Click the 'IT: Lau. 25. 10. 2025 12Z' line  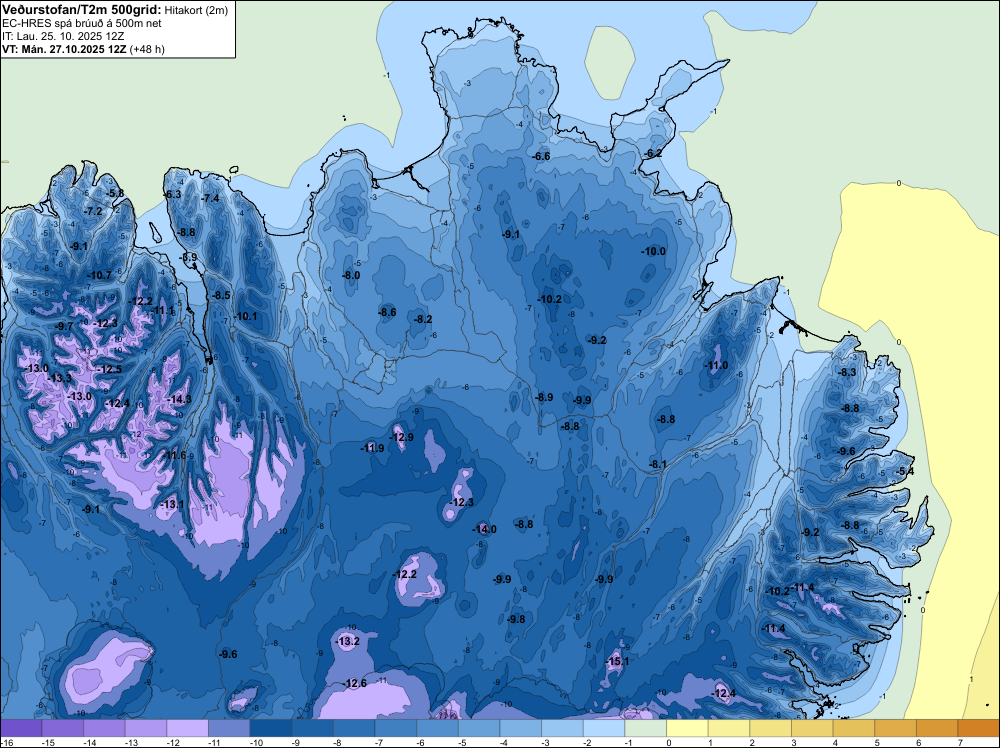[x=63, y=36]
